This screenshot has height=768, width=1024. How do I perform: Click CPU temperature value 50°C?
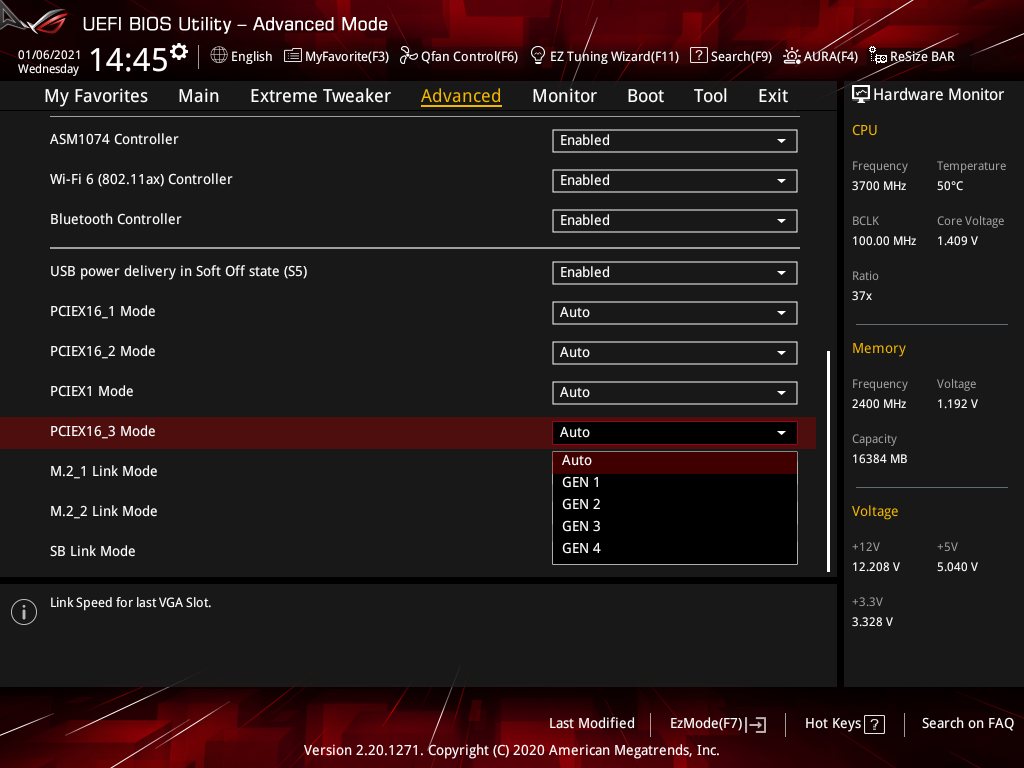[x=950, y=186]
